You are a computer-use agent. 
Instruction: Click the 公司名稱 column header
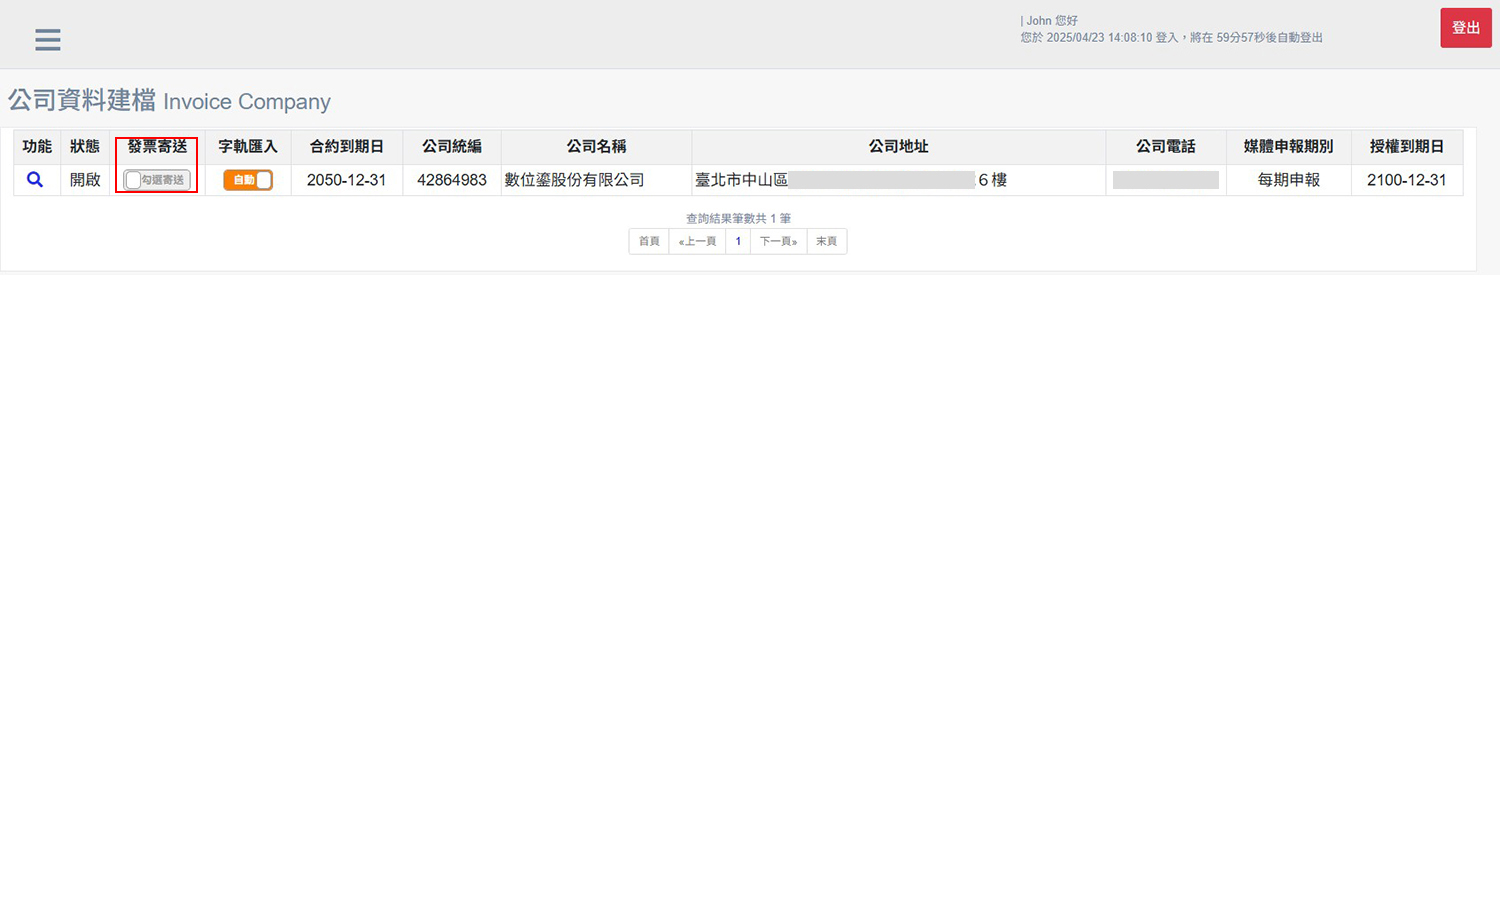596,147
